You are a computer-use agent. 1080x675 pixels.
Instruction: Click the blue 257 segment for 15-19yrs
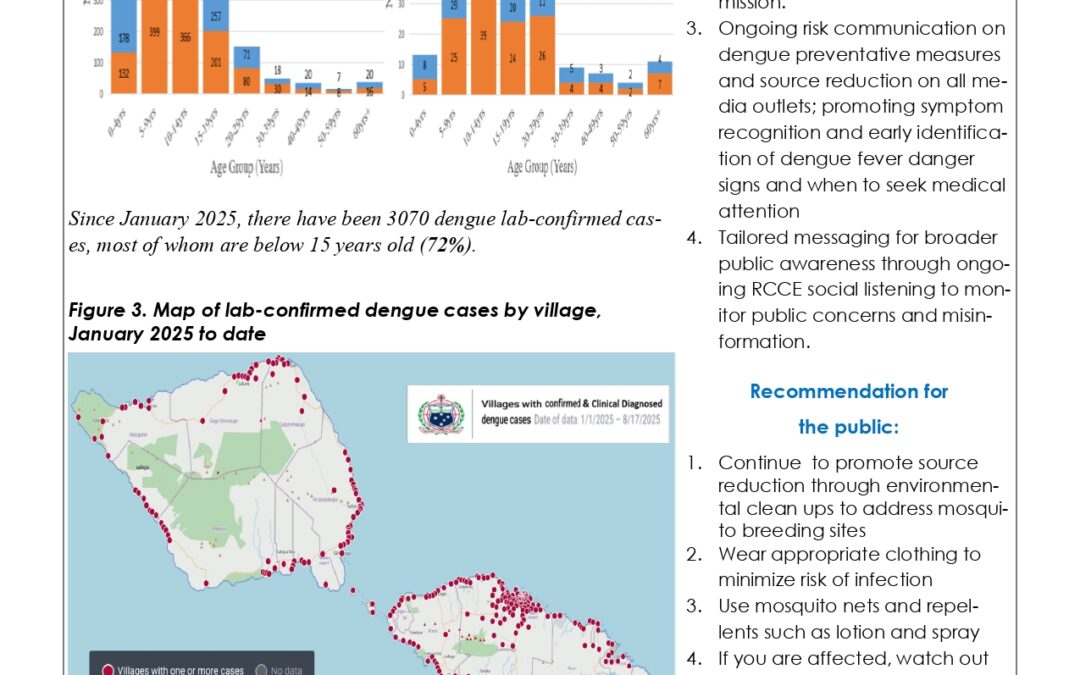pyautogui.click(x=215, y=17)
